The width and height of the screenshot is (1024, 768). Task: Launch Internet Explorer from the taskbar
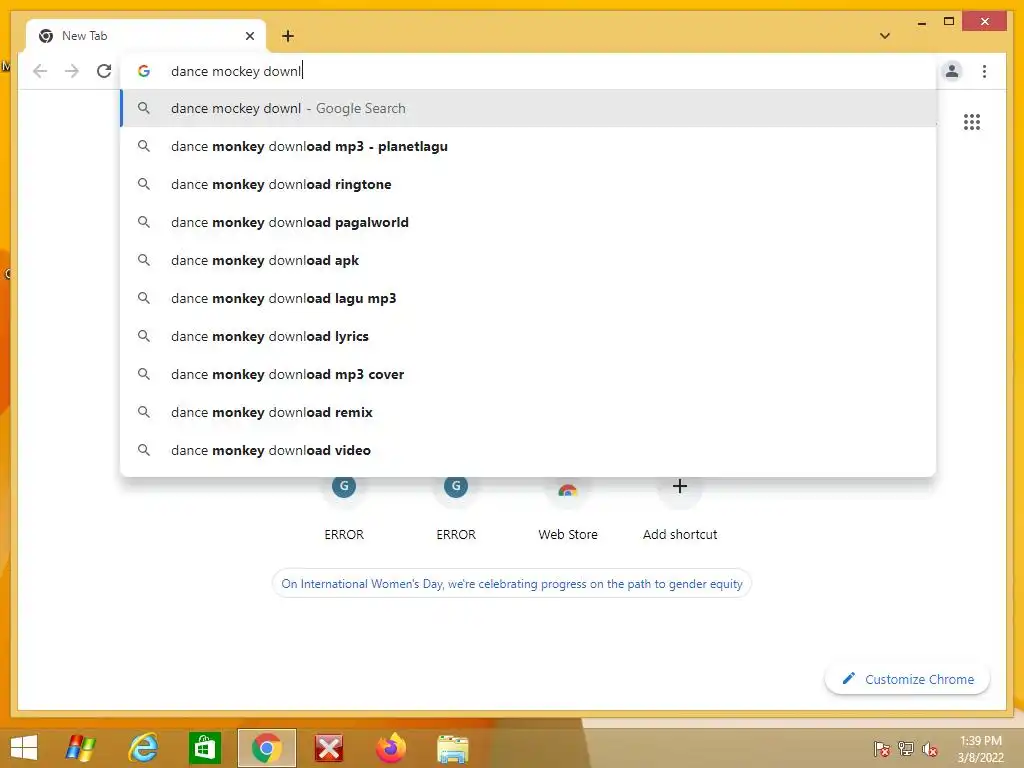click(143, 748)
